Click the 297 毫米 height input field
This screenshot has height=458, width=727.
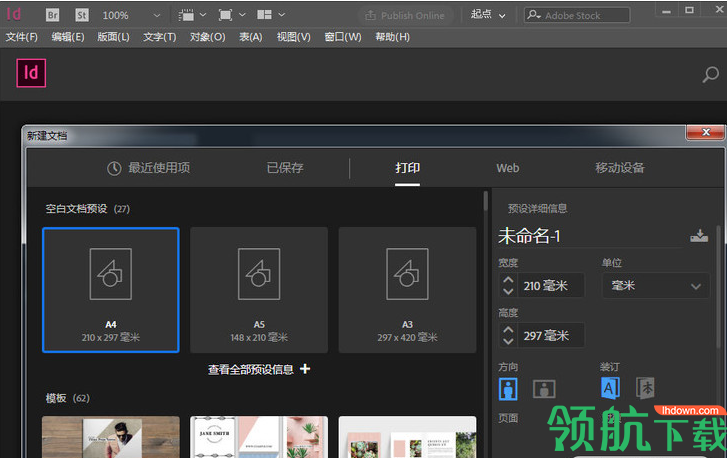pyautogui.click(x=552, y=336)
